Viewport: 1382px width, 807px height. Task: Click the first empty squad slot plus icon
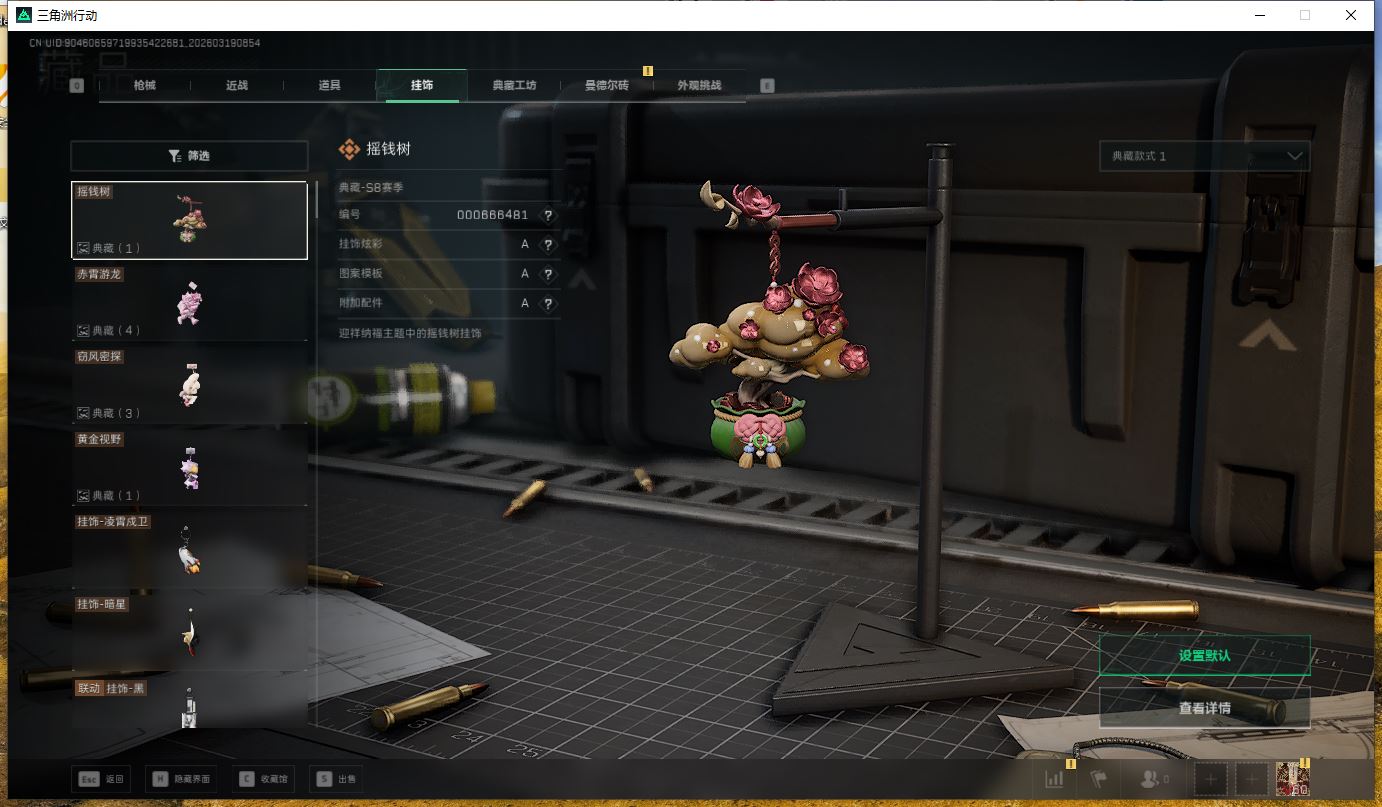click(1211, 779)
